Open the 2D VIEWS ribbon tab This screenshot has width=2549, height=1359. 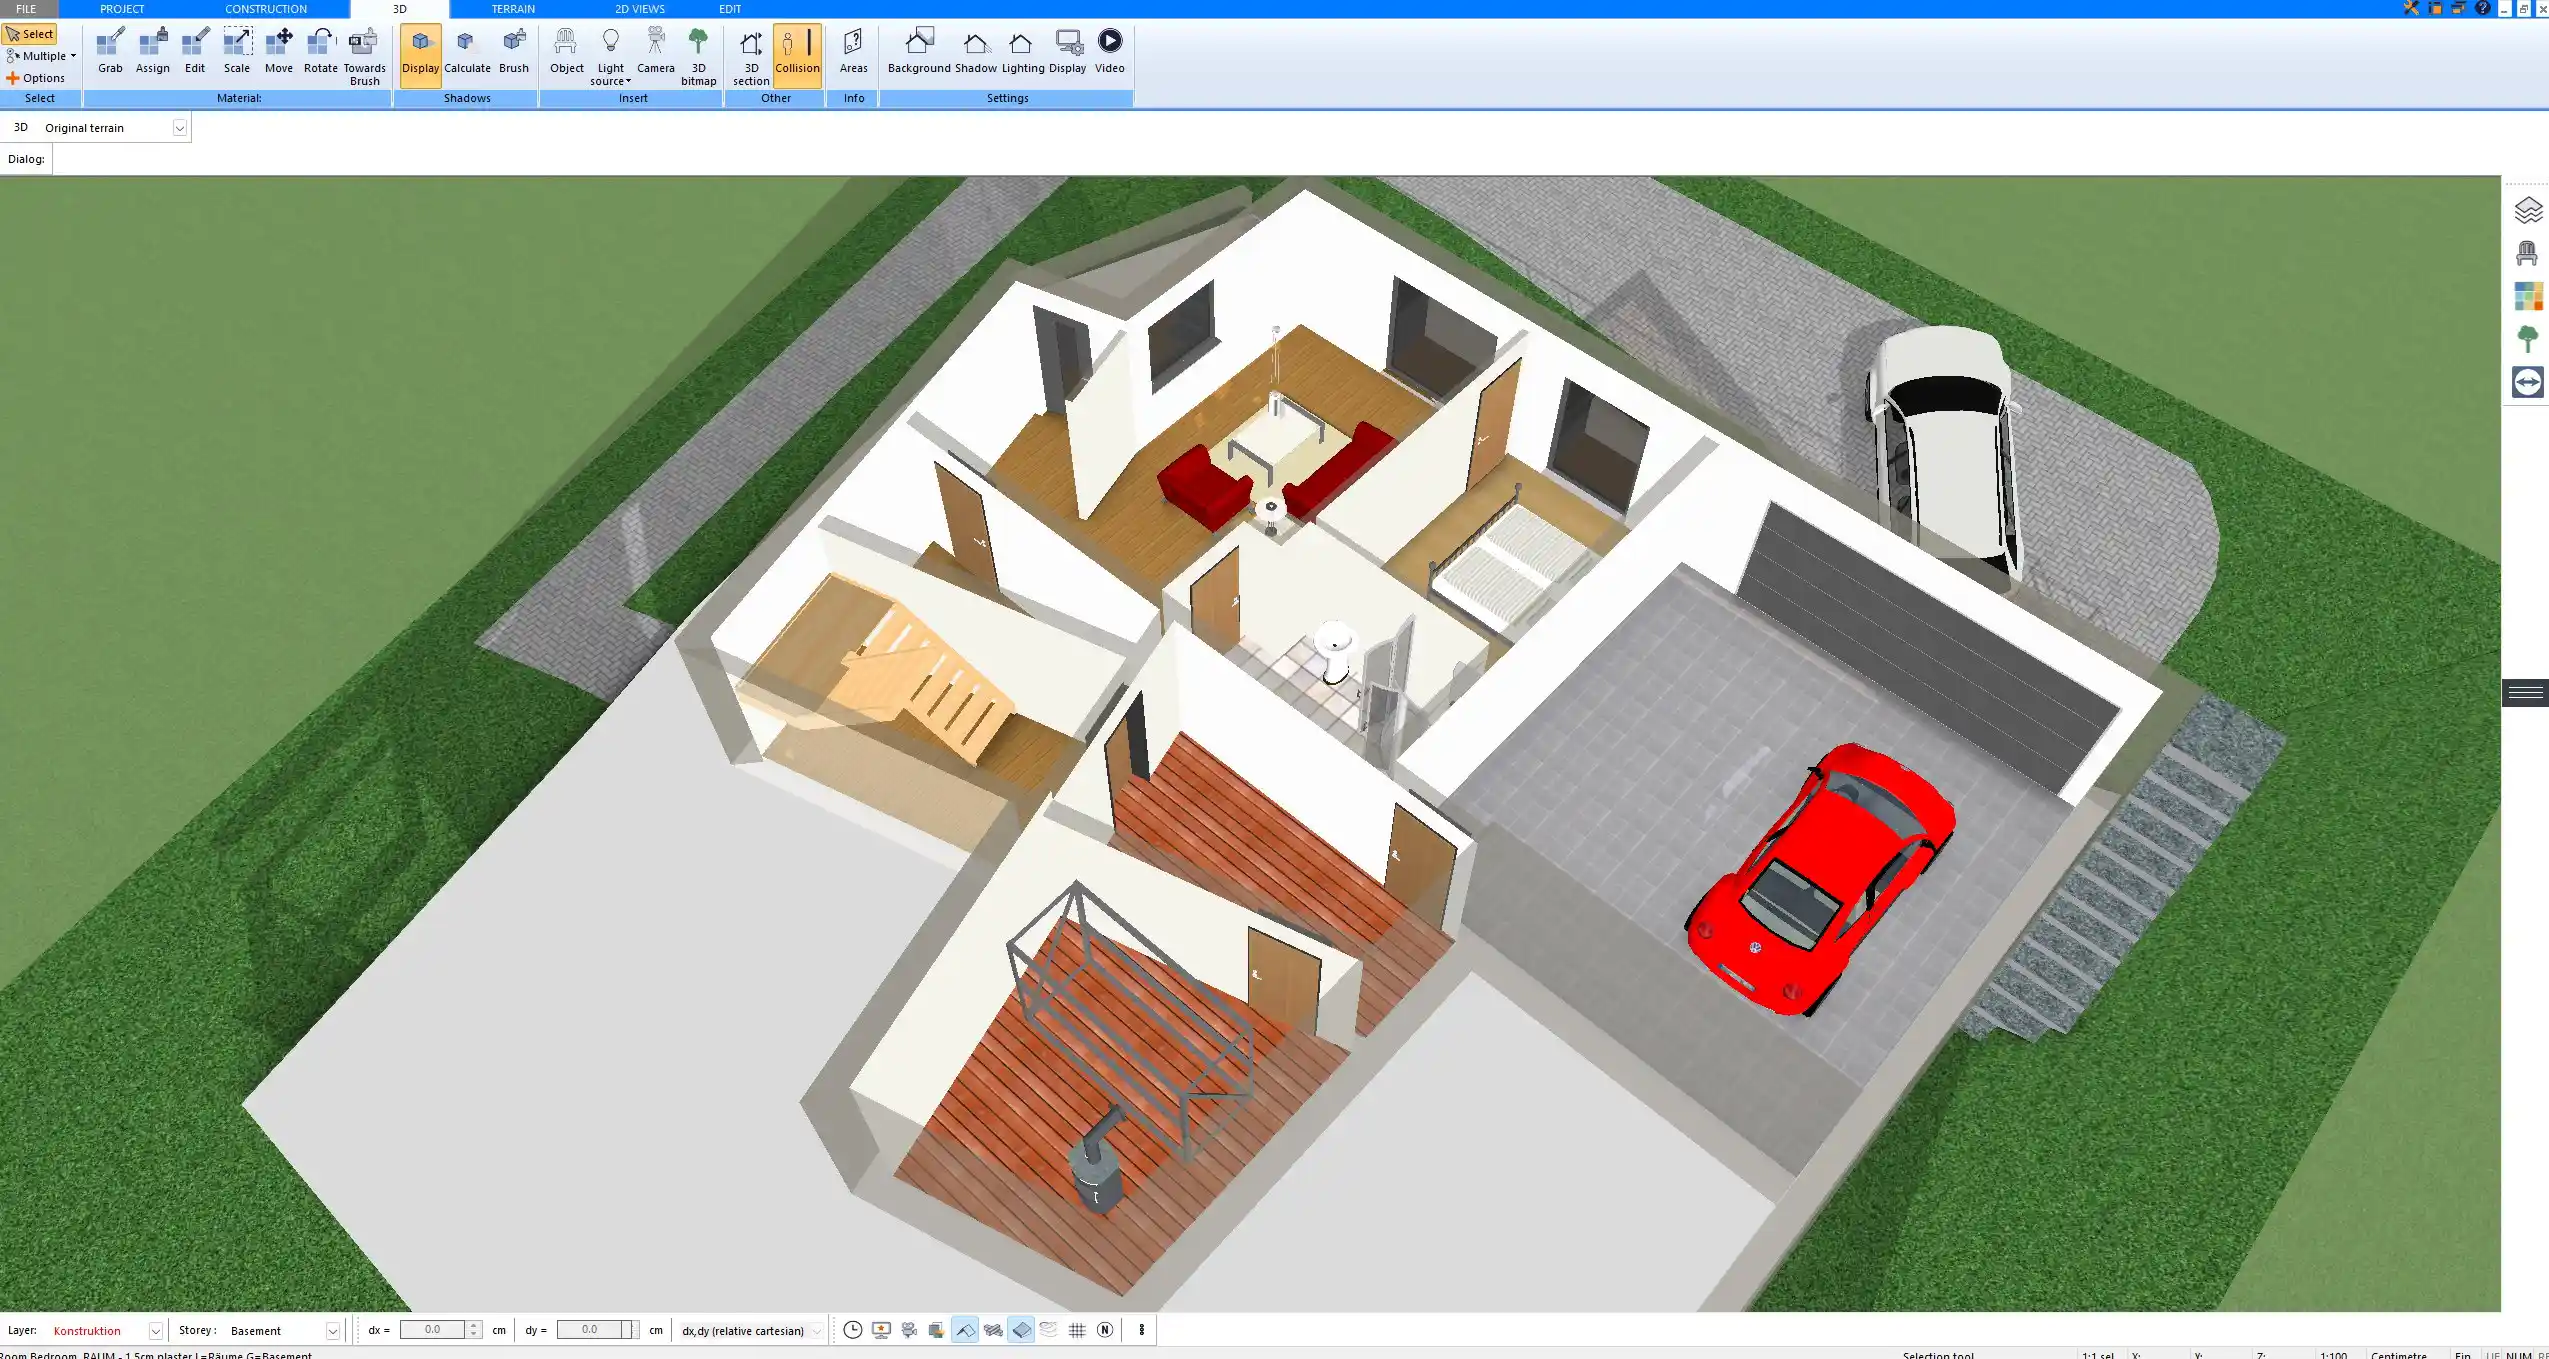(x=640, y=8)
